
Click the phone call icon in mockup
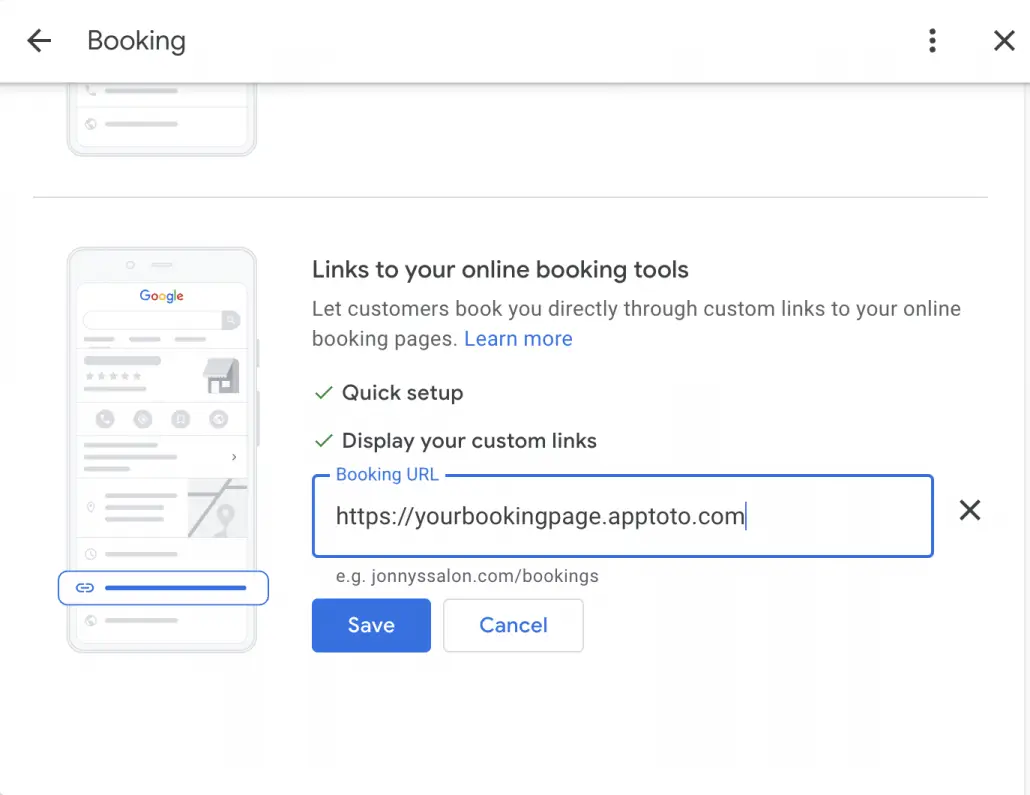(105, 419)
